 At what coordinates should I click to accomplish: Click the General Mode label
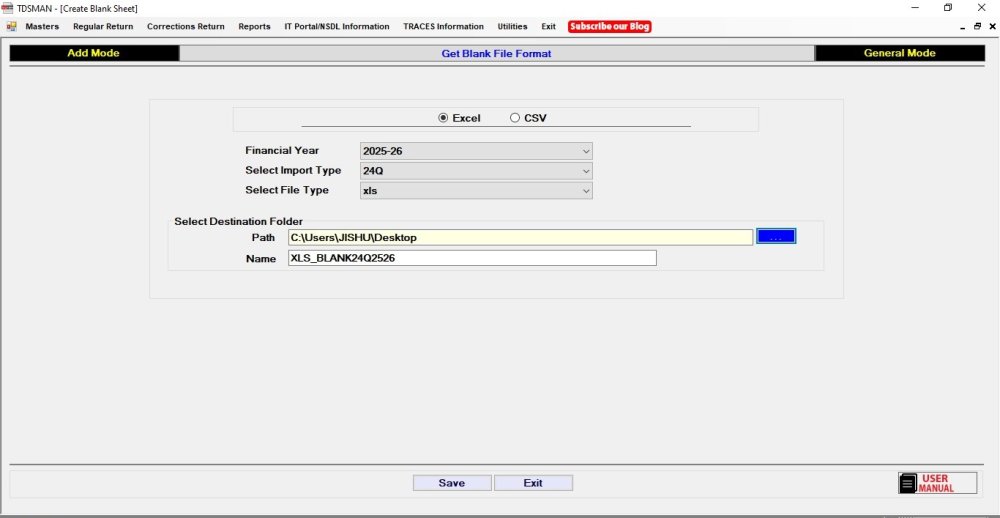point(900,53)
